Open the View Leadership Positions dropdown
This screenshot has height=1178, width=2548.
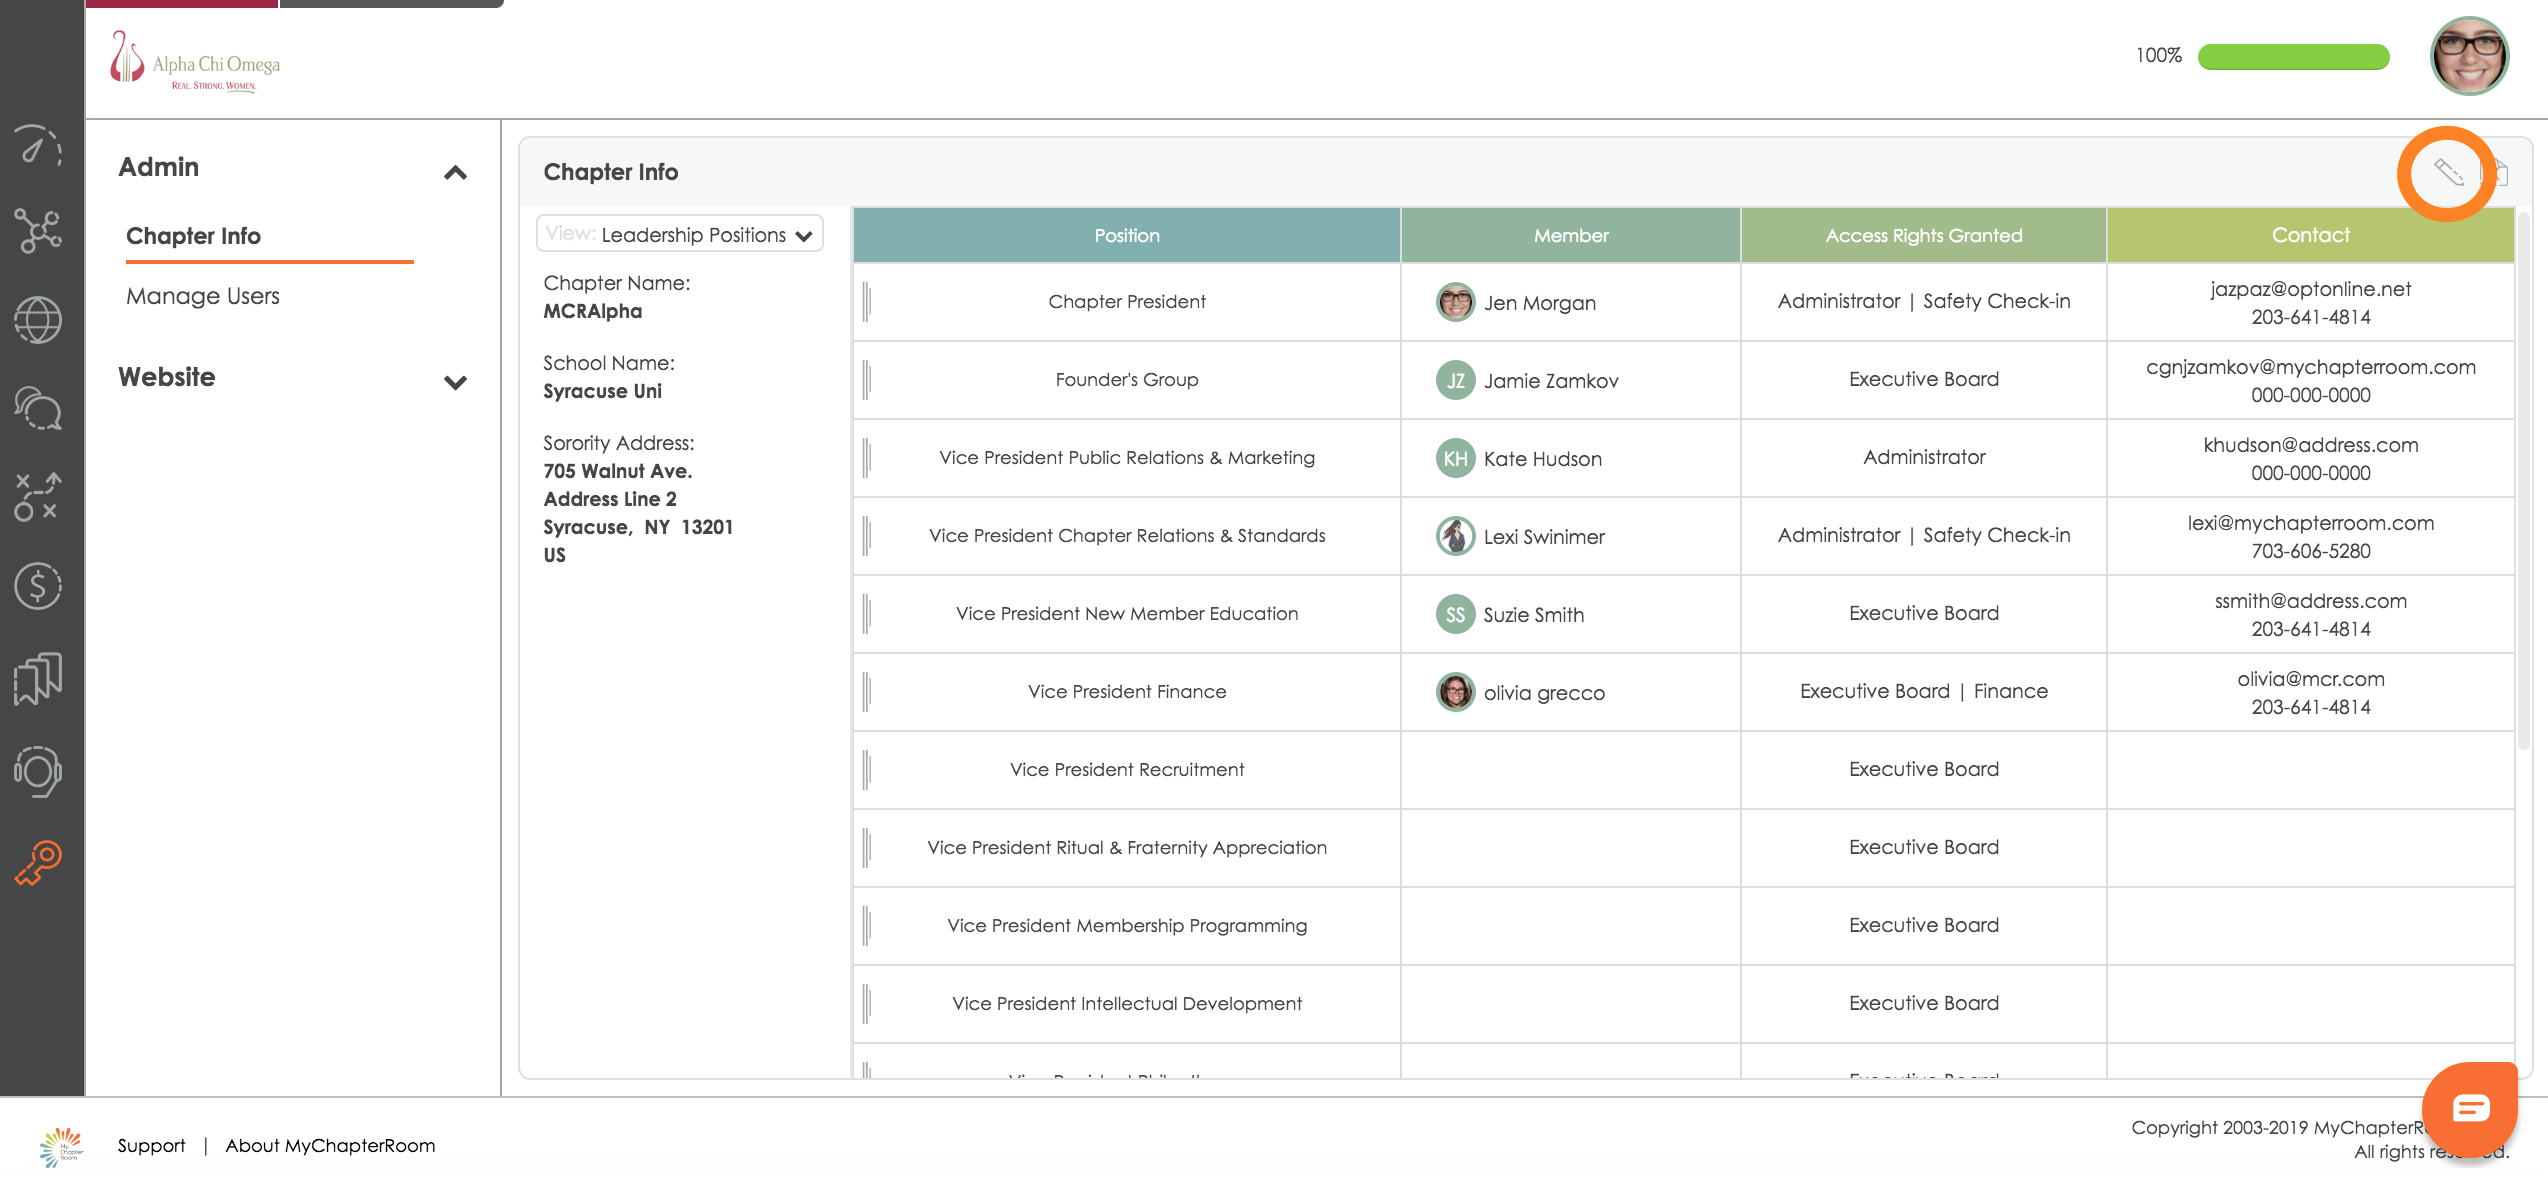[680, 235]
